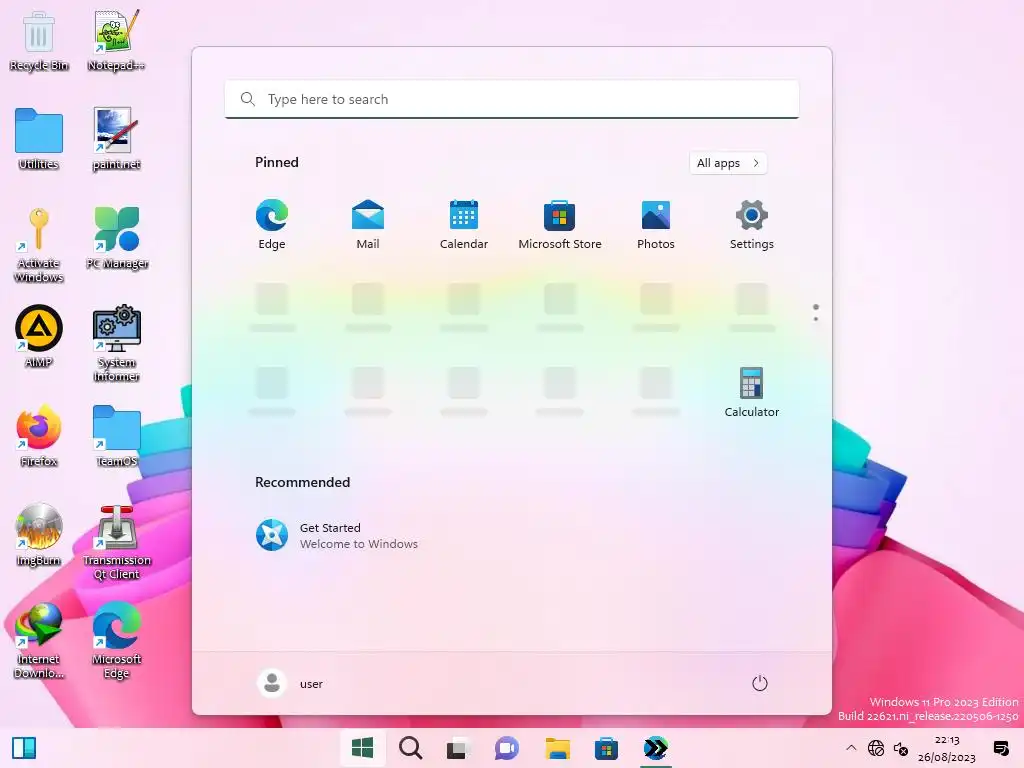
Task: Open the clock showing 22:13
Action: coord(946,748)
